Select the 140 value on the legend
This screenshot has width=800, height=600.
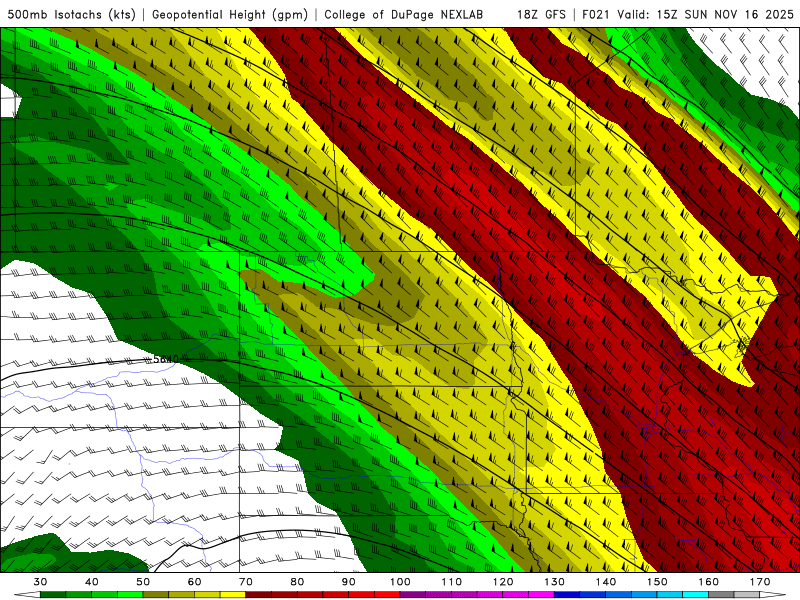606,582
